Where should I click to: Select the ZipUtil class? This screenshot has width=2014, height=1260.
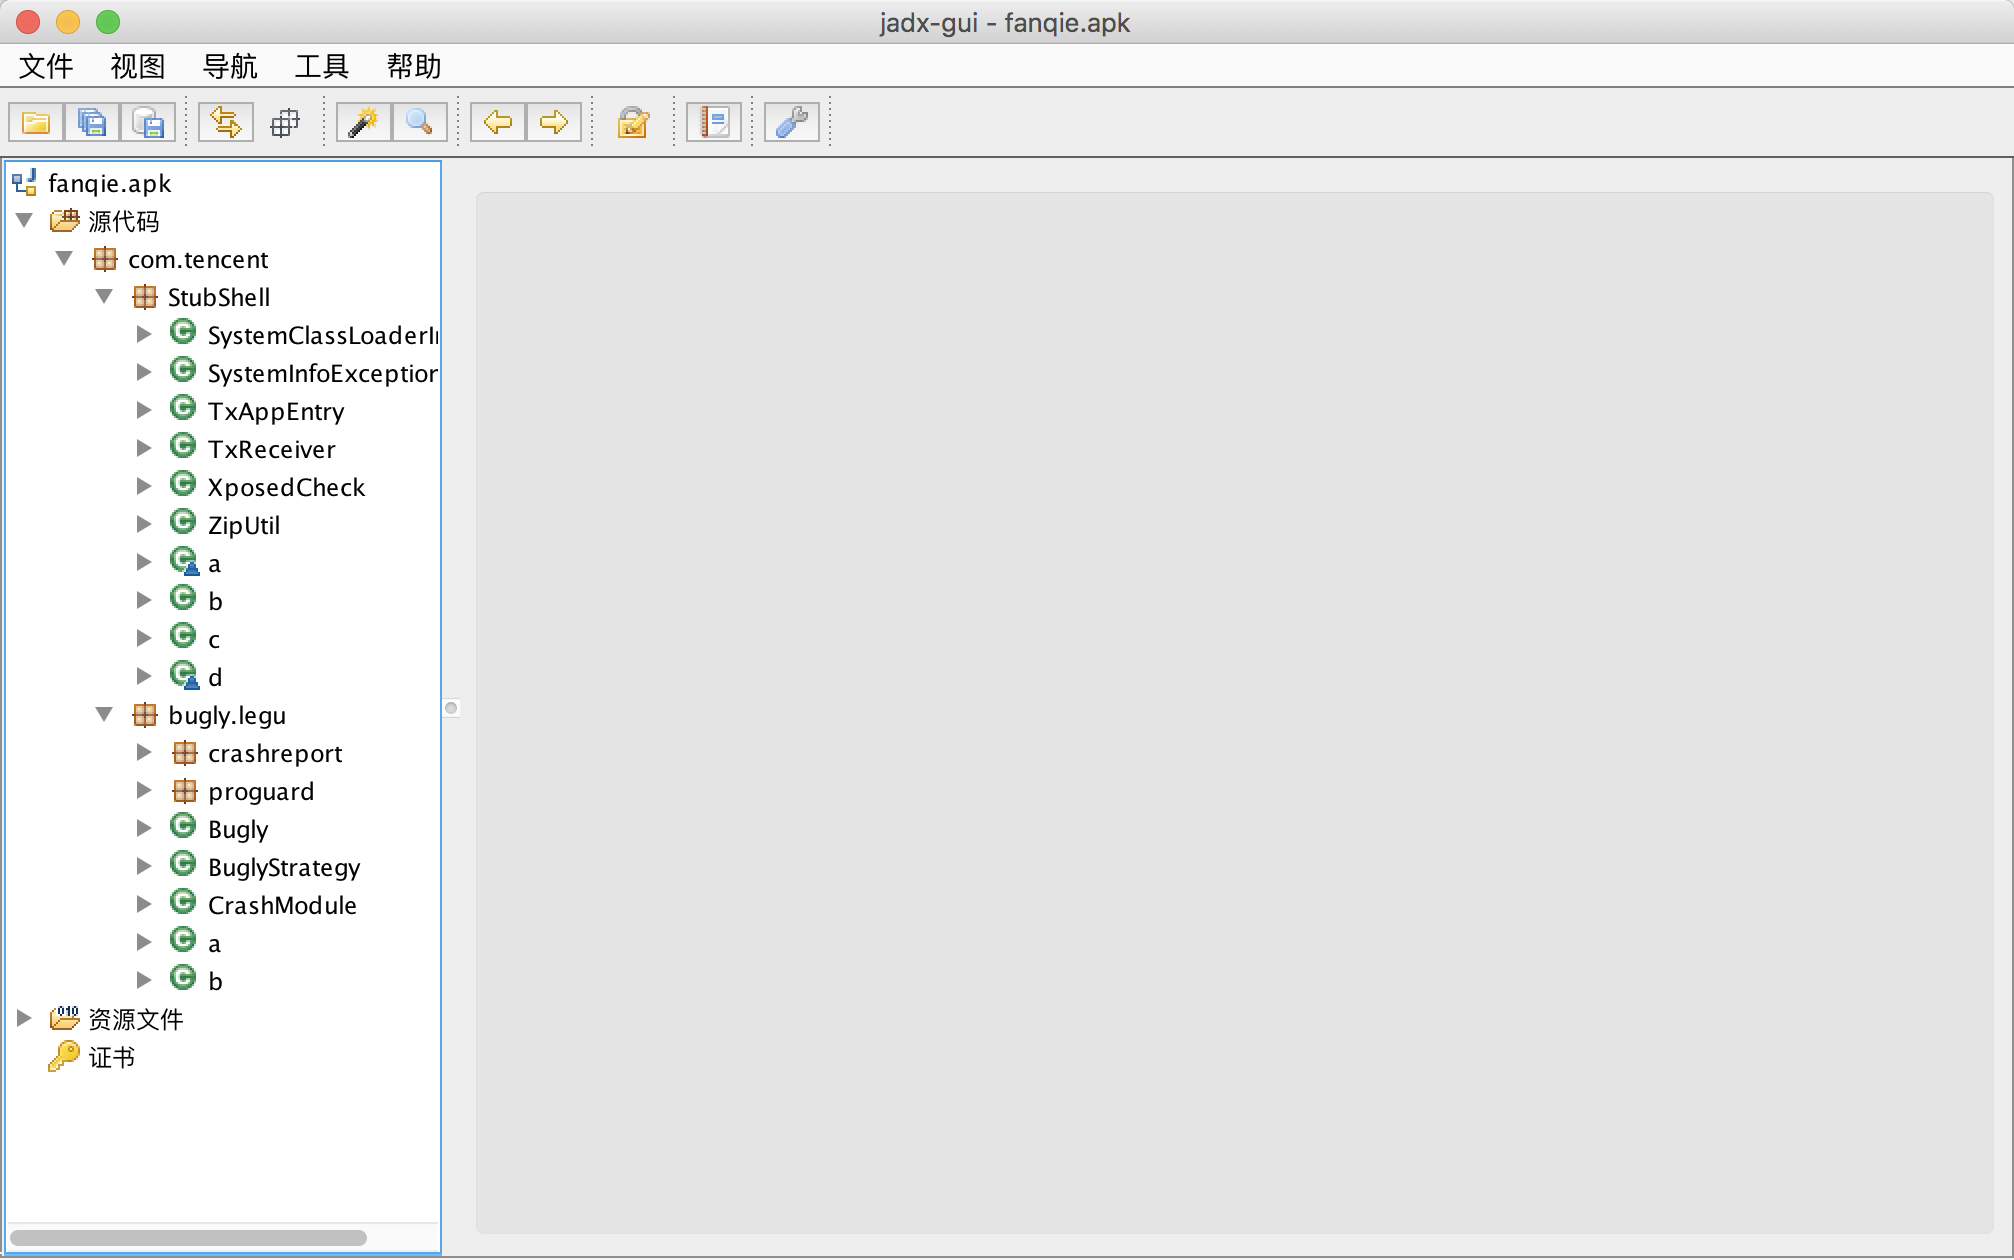pyautogui.click(x=244, y=525)
